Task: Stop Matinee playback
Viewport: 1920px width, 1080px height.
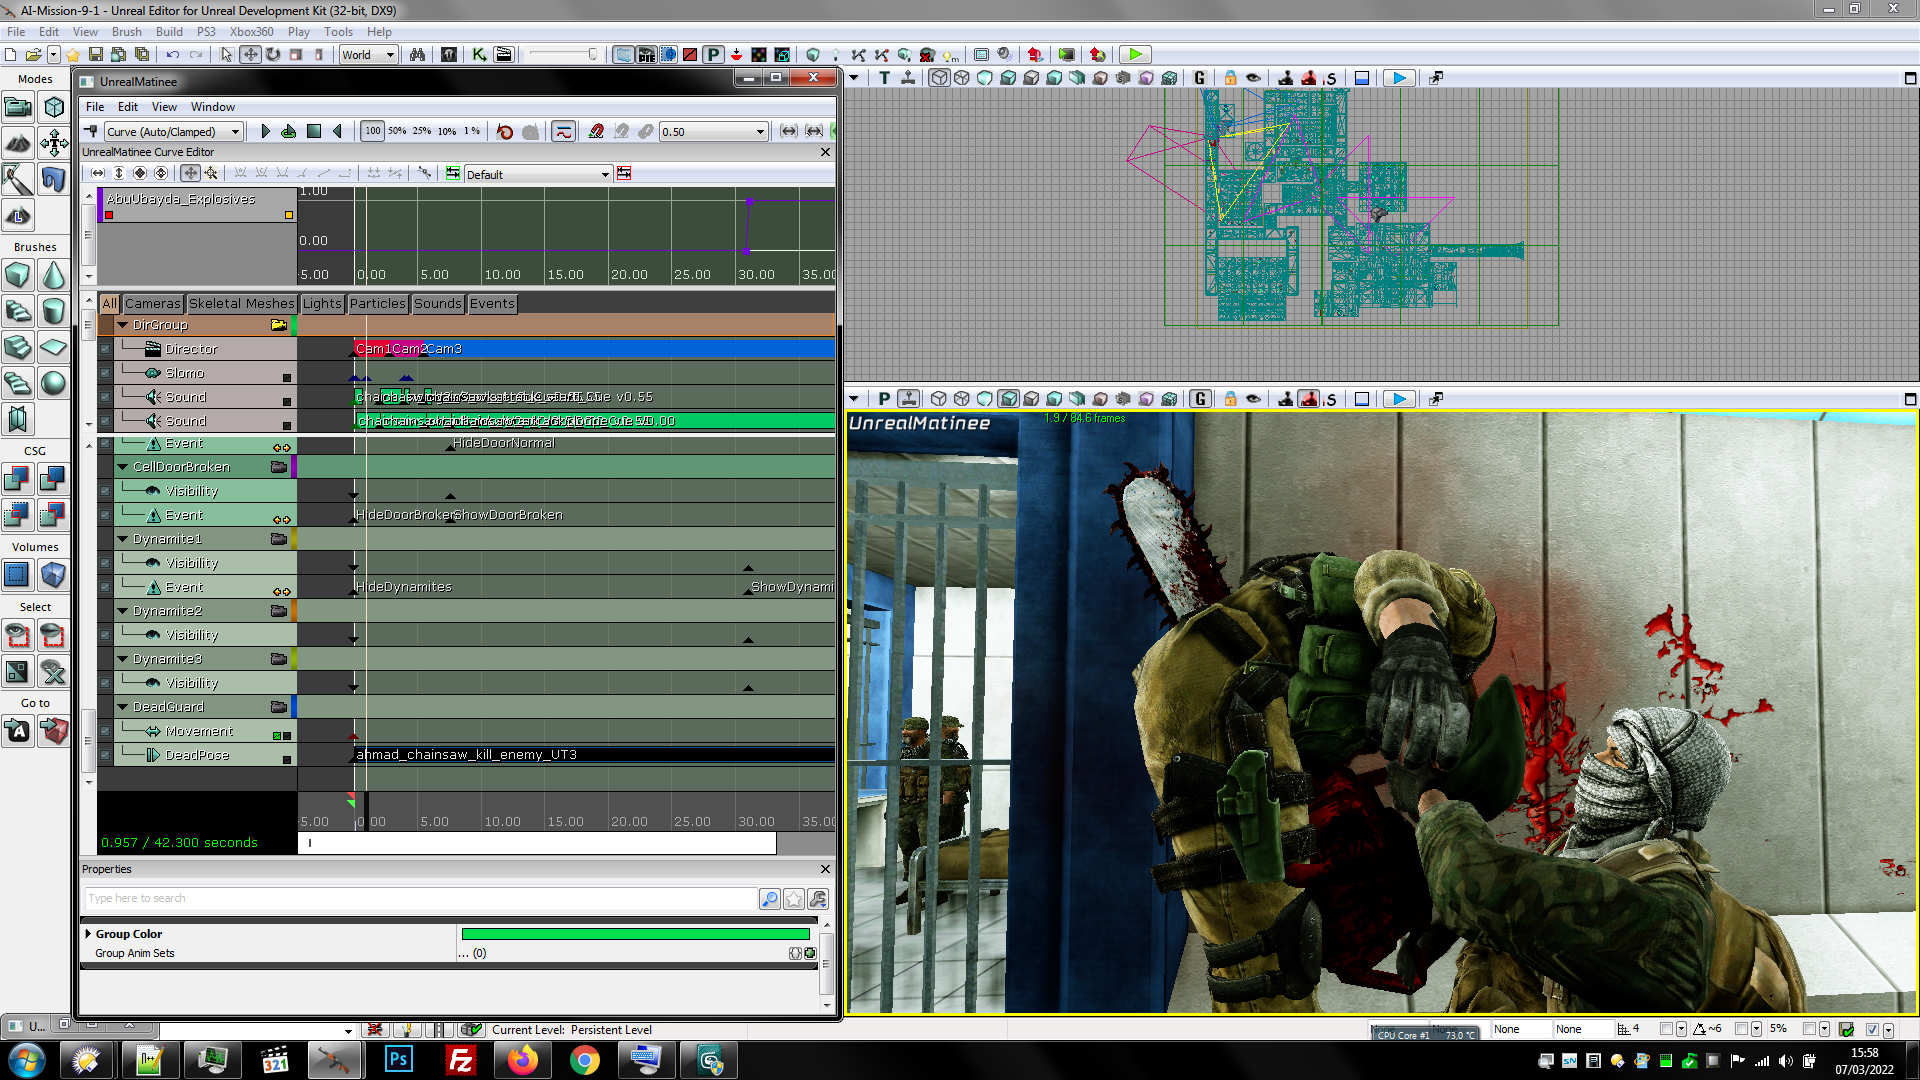Action: click(x=314, y=131)
